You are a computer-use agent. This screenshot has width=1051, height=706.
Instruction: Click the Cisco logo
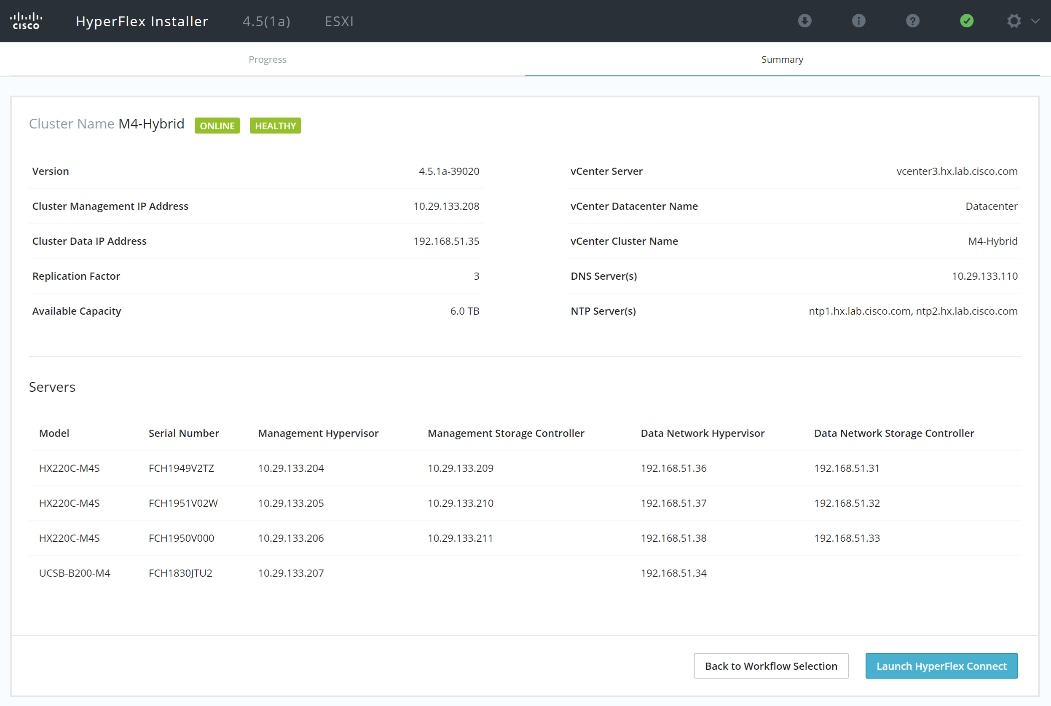[x=26, y=21]
